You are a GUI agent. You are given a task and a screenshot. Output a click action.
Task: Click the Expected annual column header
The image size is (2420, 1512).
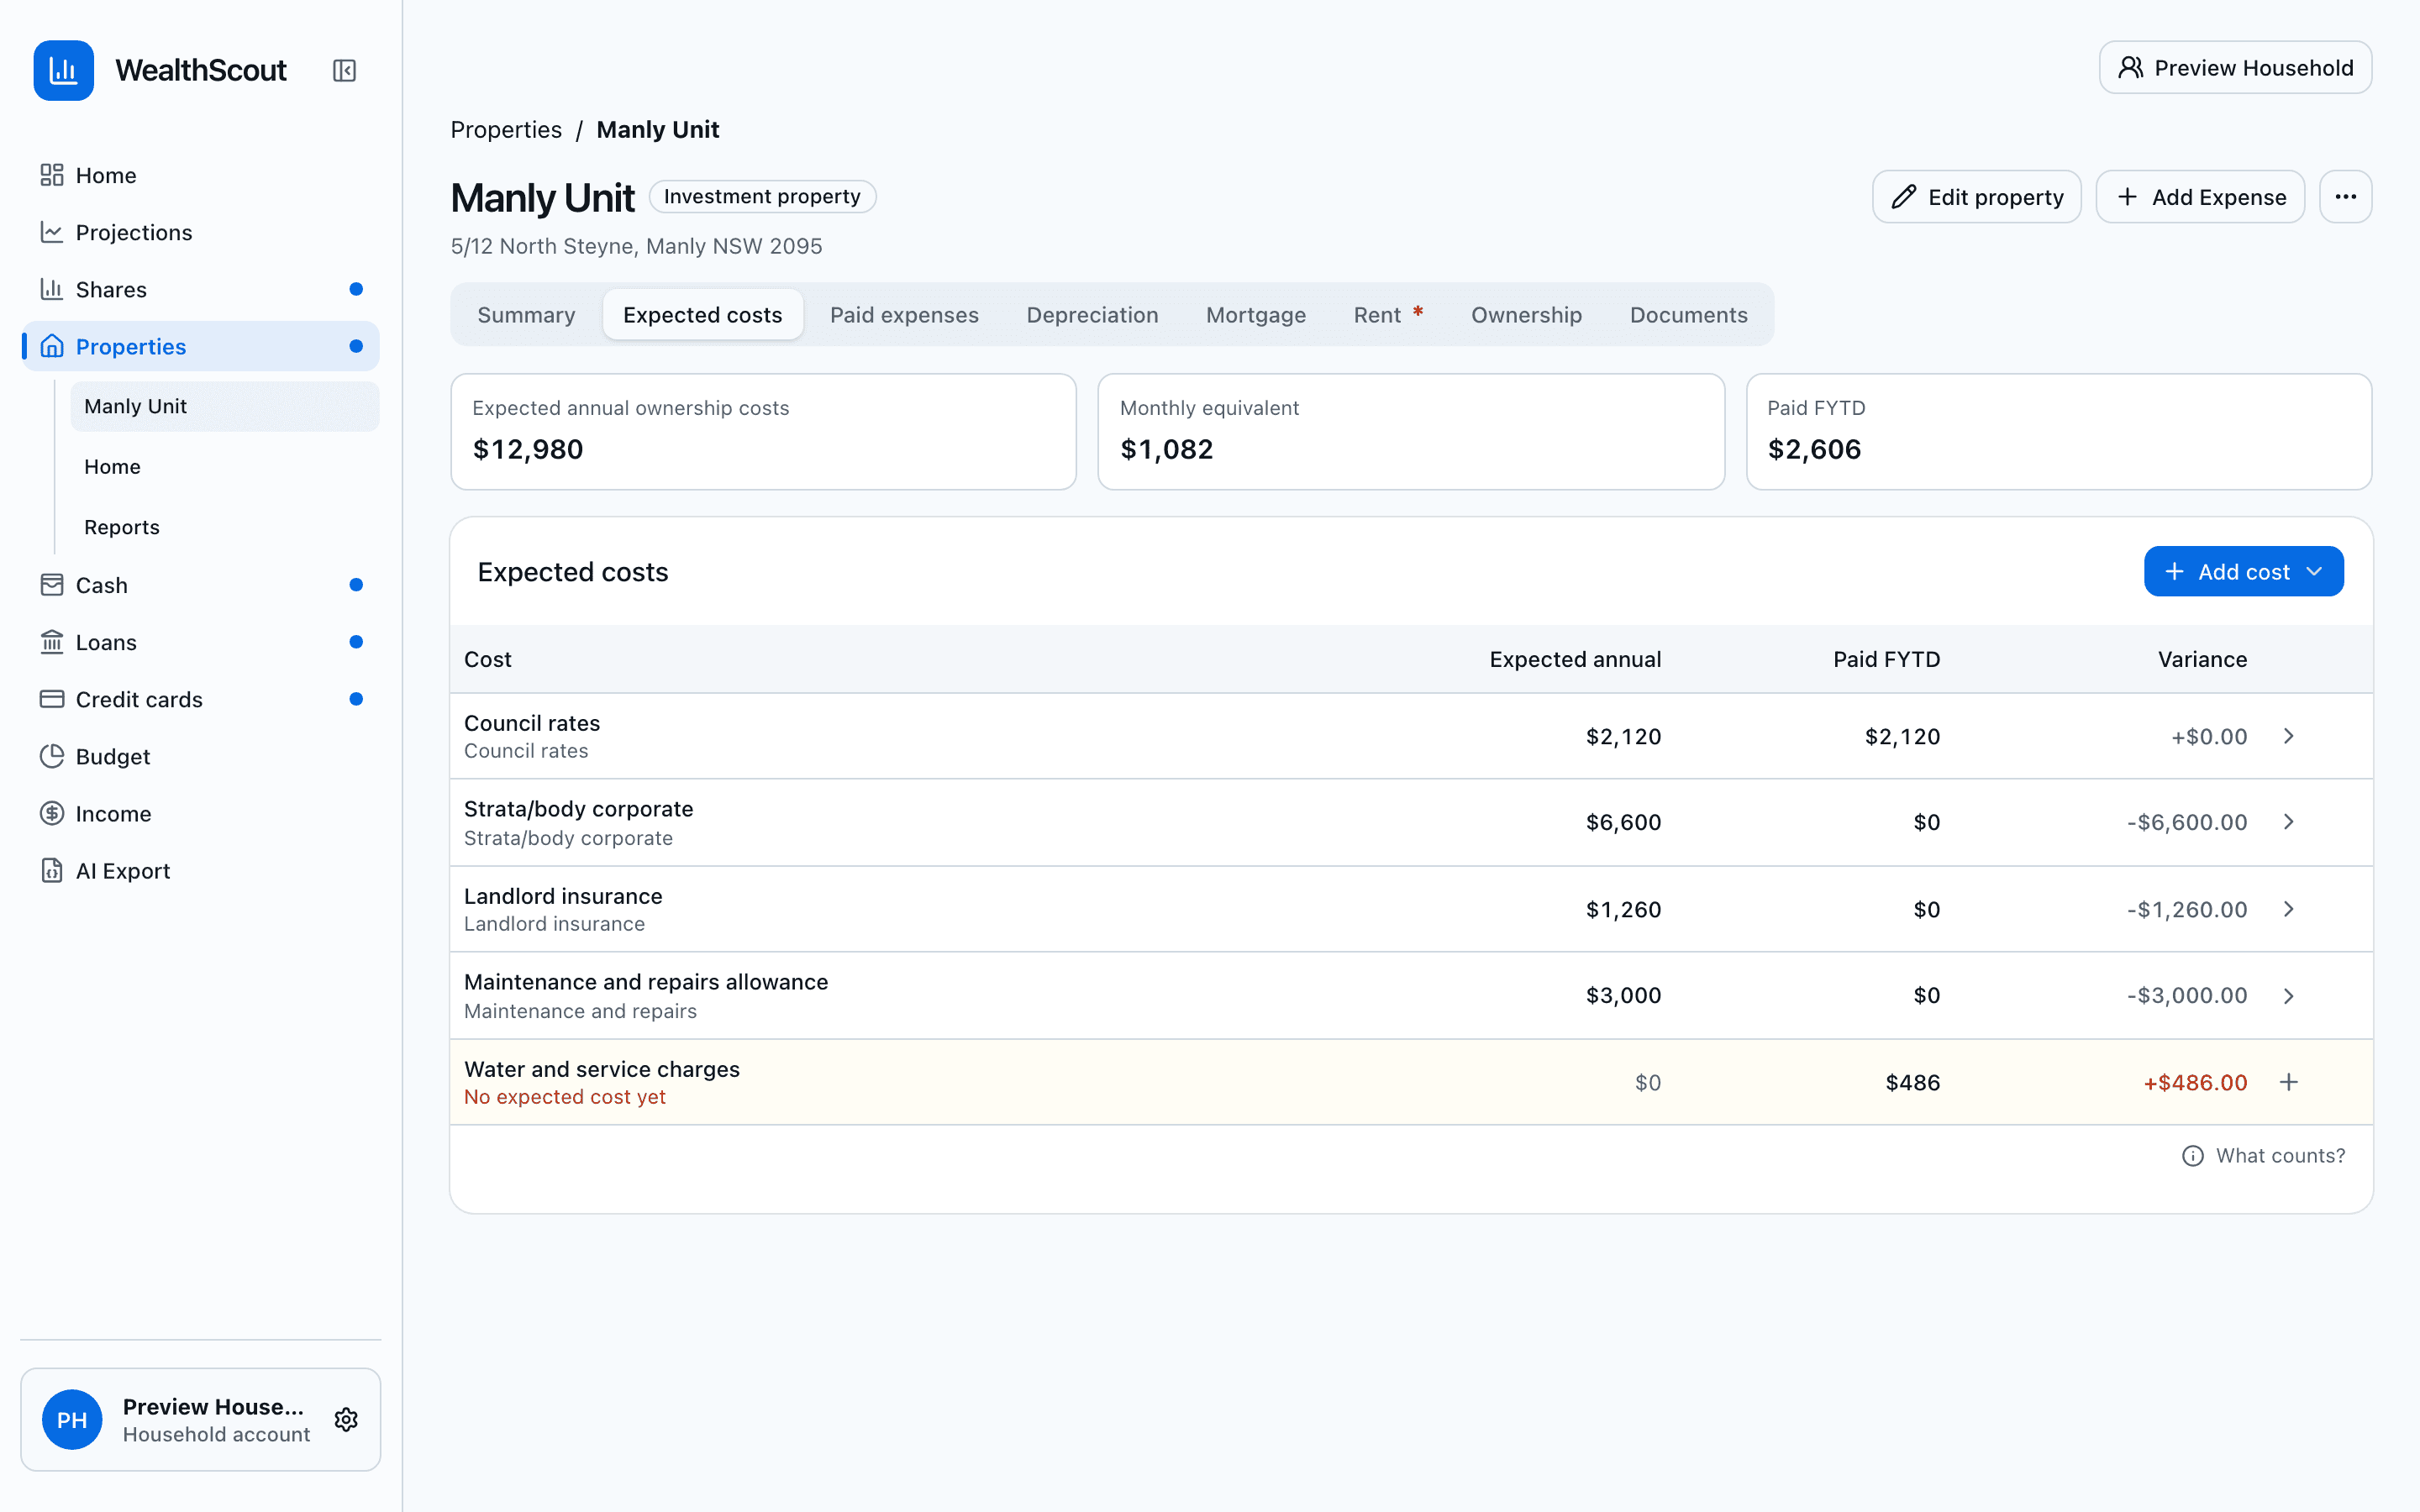point(1575,659)
